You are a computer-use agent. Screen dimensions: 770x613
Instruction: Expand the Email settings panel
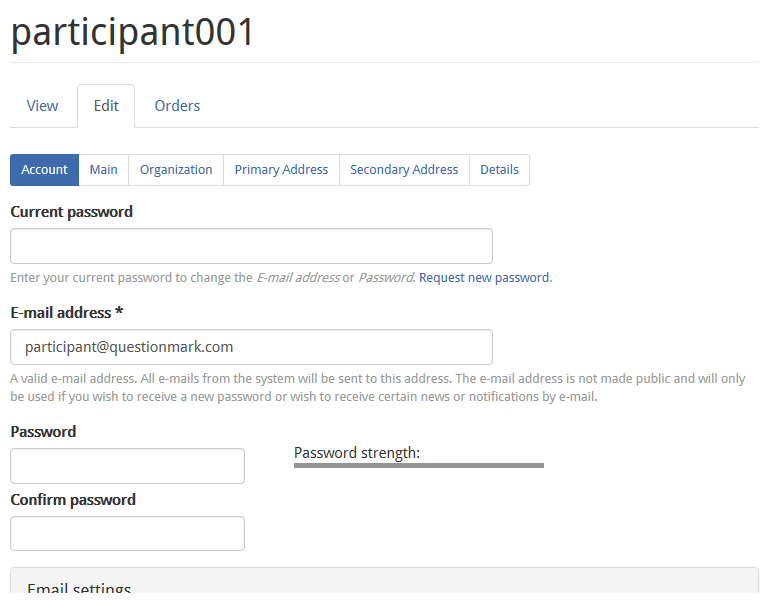point(79,589)
